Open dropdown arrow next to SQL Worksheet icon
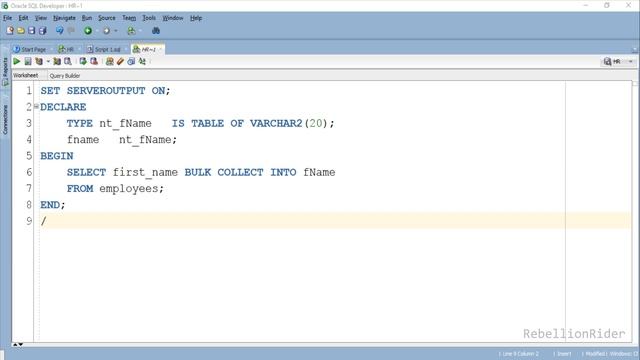Screen dimensions: 640x360 pos(140,31)
